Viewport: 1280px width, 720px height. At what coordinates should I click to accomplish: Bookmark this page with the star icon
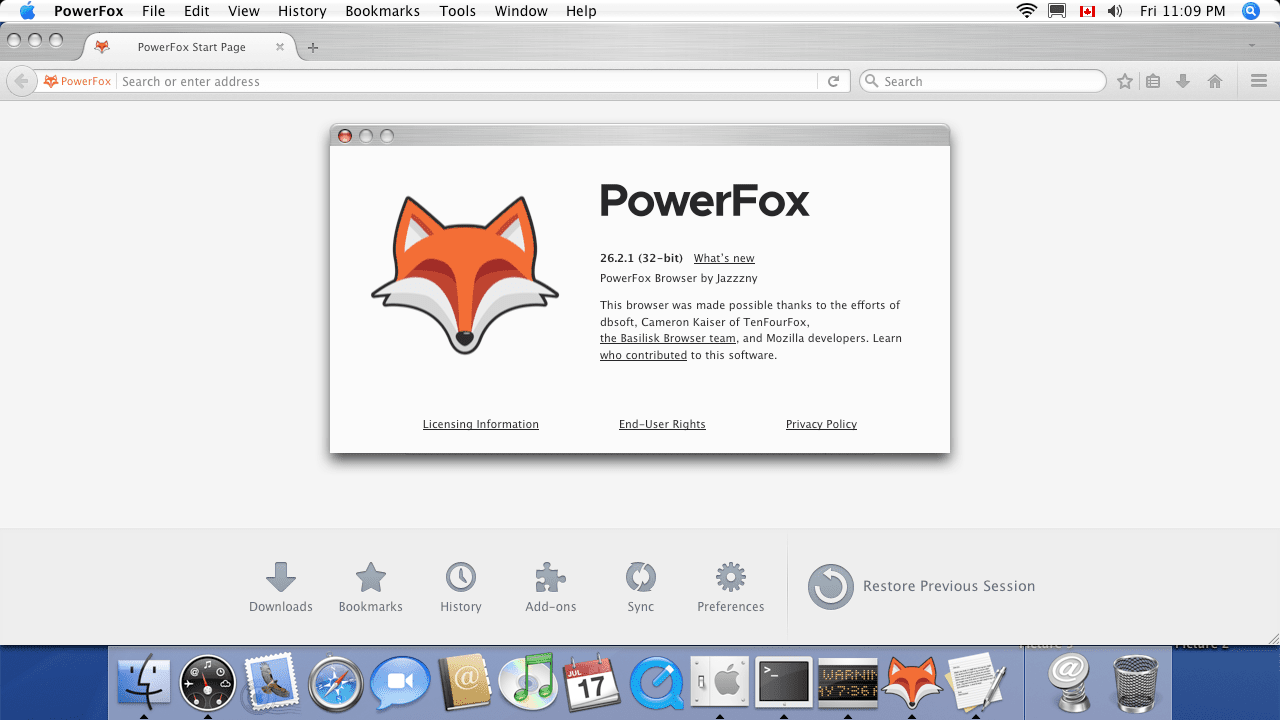[x=1125, y=81]
